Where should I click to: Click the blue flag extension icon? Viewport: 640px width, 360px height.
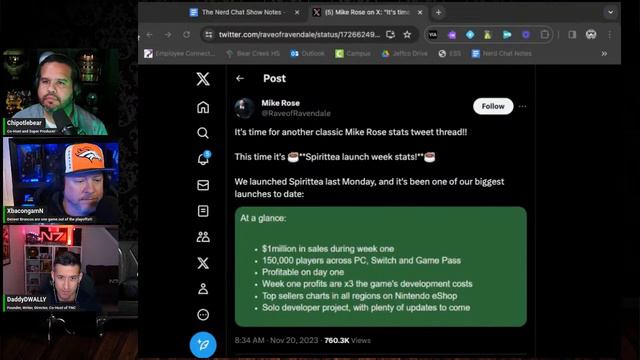tap(507, 35)
